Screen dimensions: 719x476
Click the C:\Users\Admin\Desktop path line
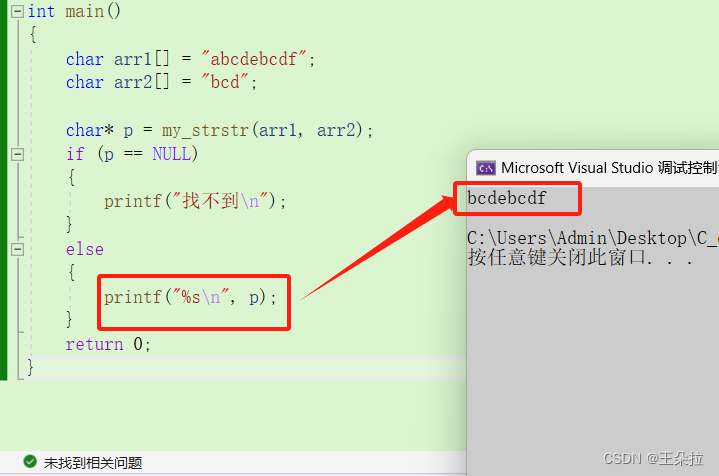click(592, 238)
